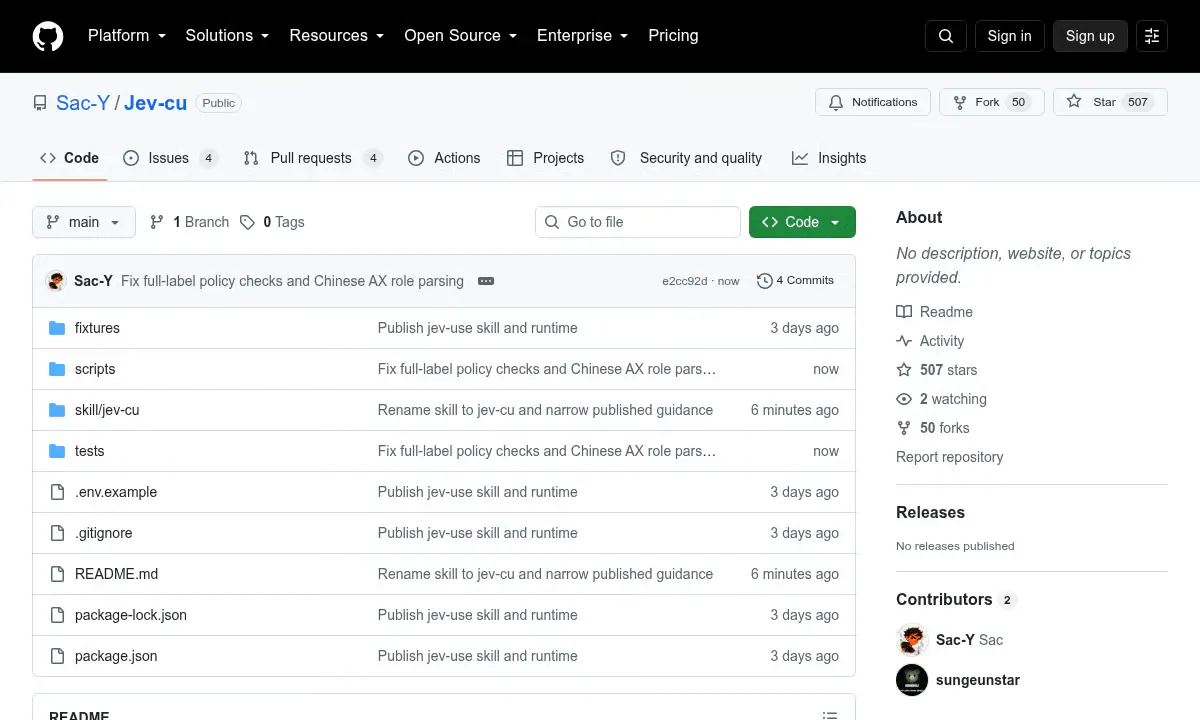Open sungeunstar contributor profile
Viewport: 1200px width, 720px height.
pos(978,680)
